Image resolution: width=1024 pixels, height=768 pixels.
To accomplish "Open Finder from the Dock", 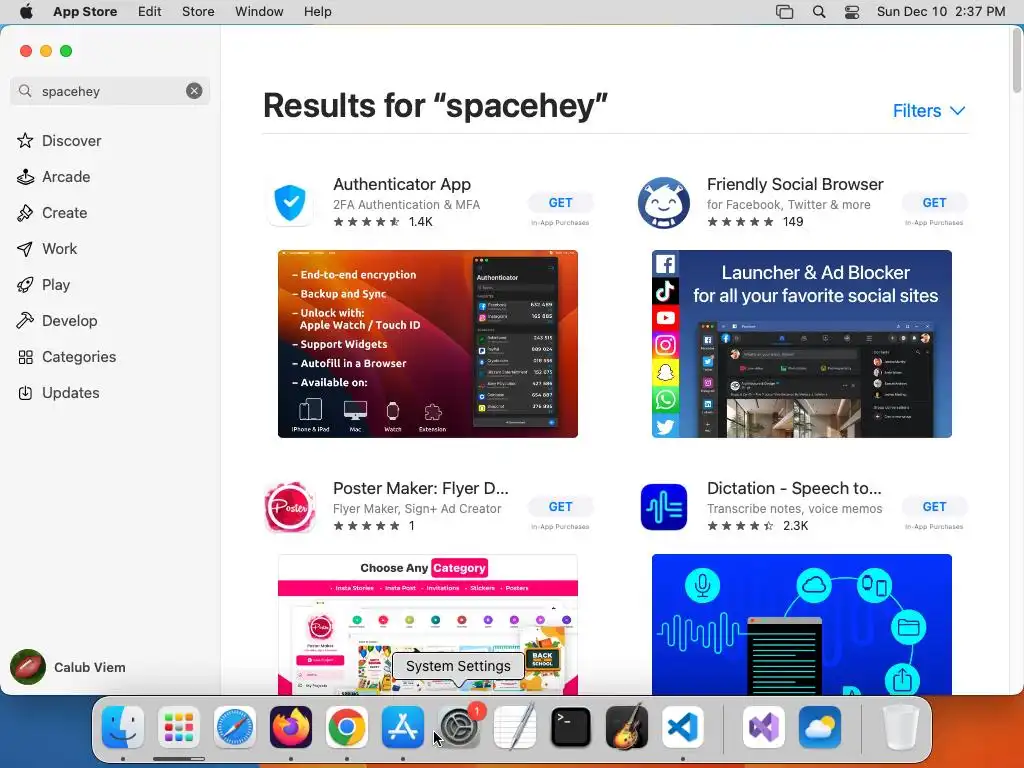I will click(123, 726).
